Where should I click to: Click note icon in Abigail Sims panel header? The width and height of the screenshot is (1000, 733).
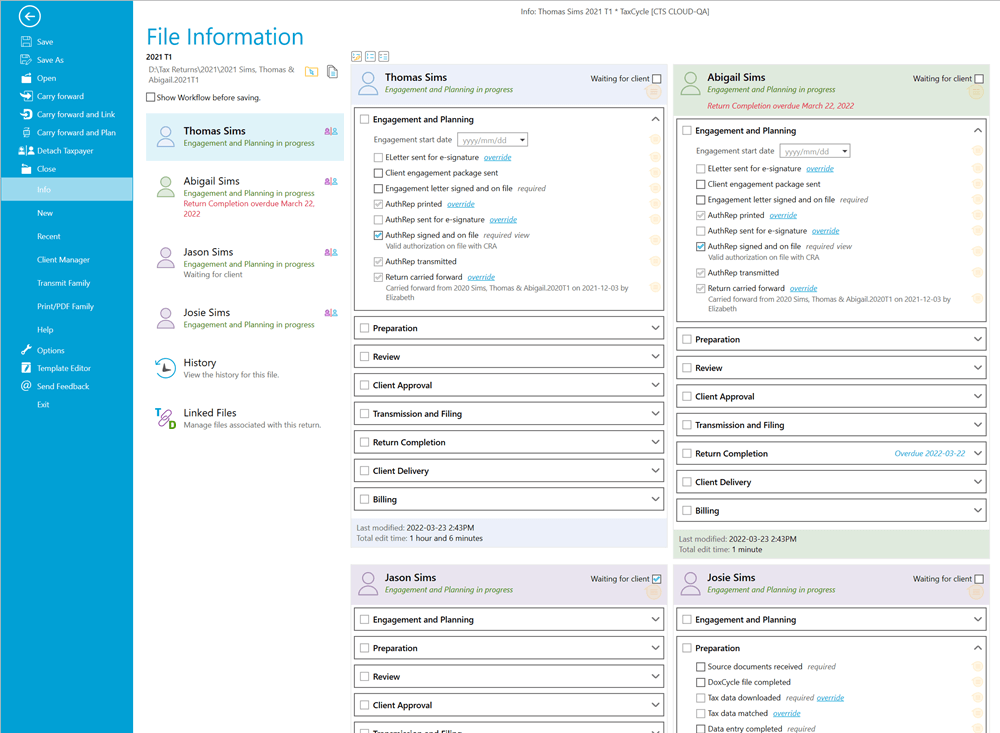976,93
